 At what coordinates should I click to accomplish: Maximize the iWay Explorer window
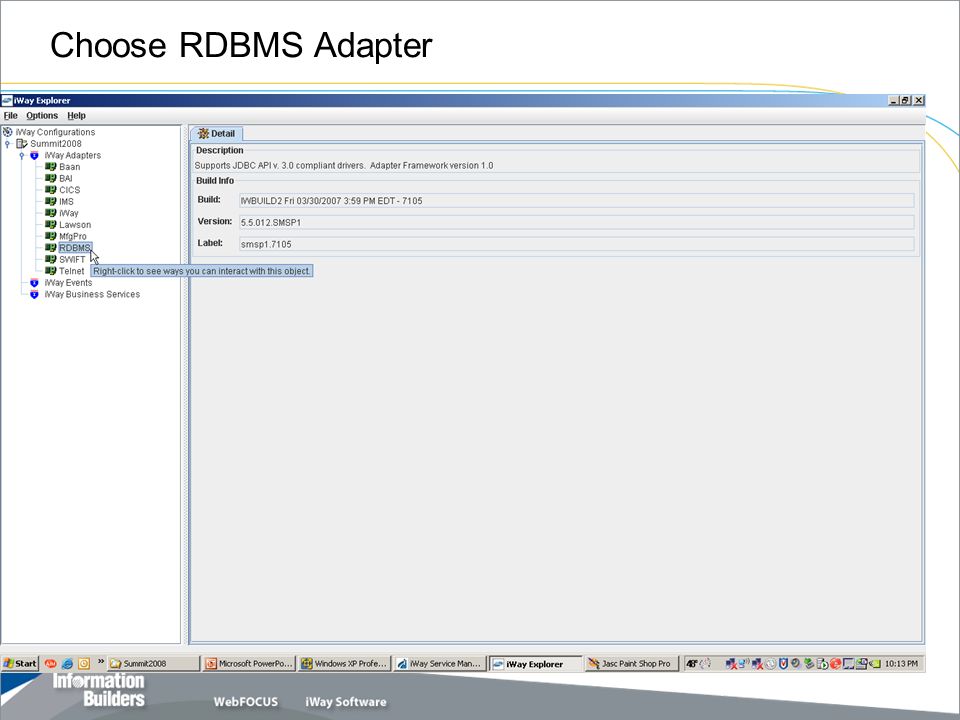point(906,100)
